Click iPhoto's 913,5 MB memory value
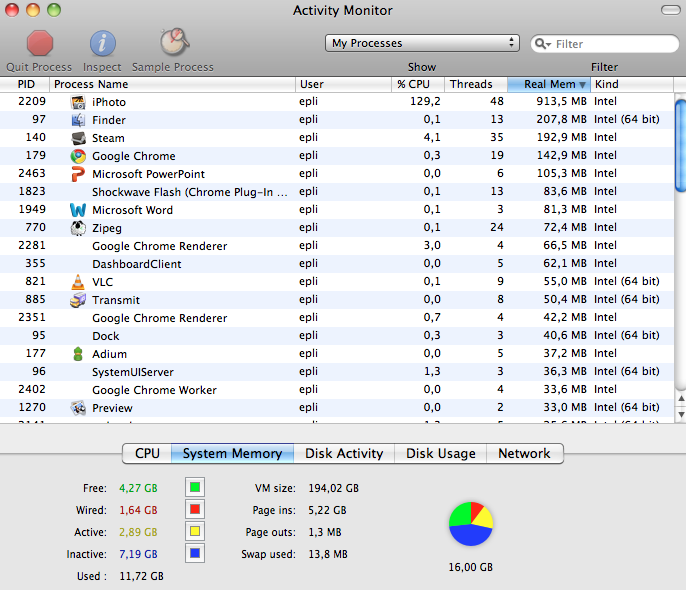Image resolution: width=686 pixels, height=590 pixels. tap(561, 101)
